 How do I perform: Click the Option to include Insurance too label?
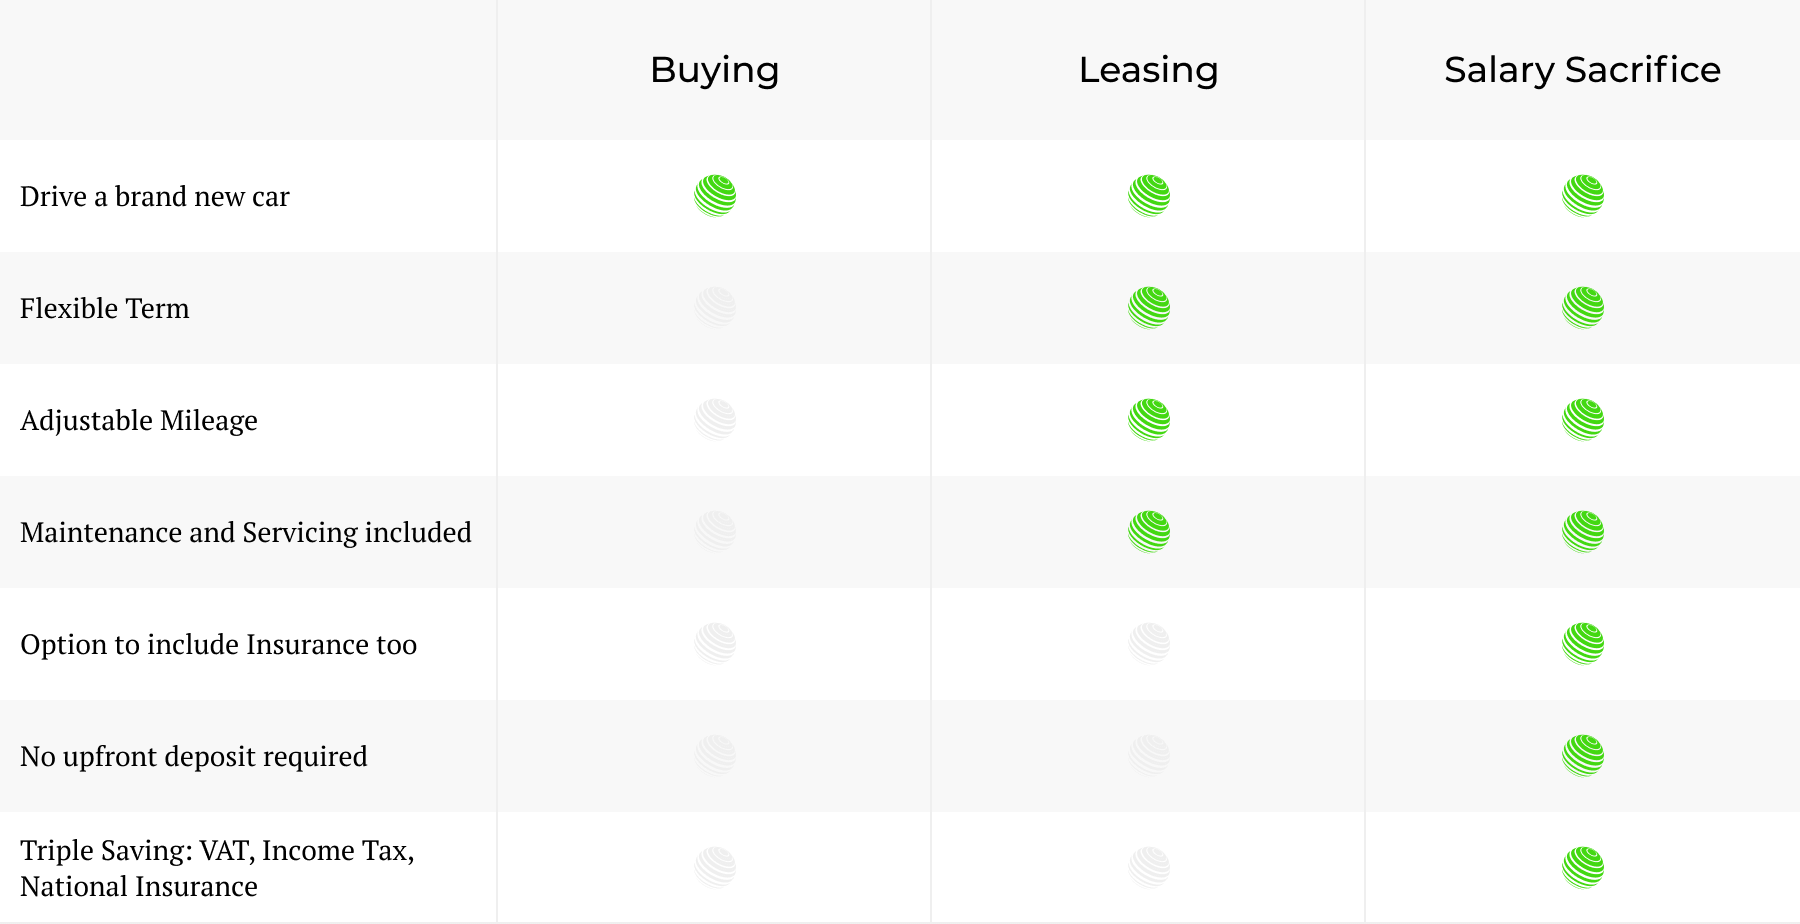point(219,645)
